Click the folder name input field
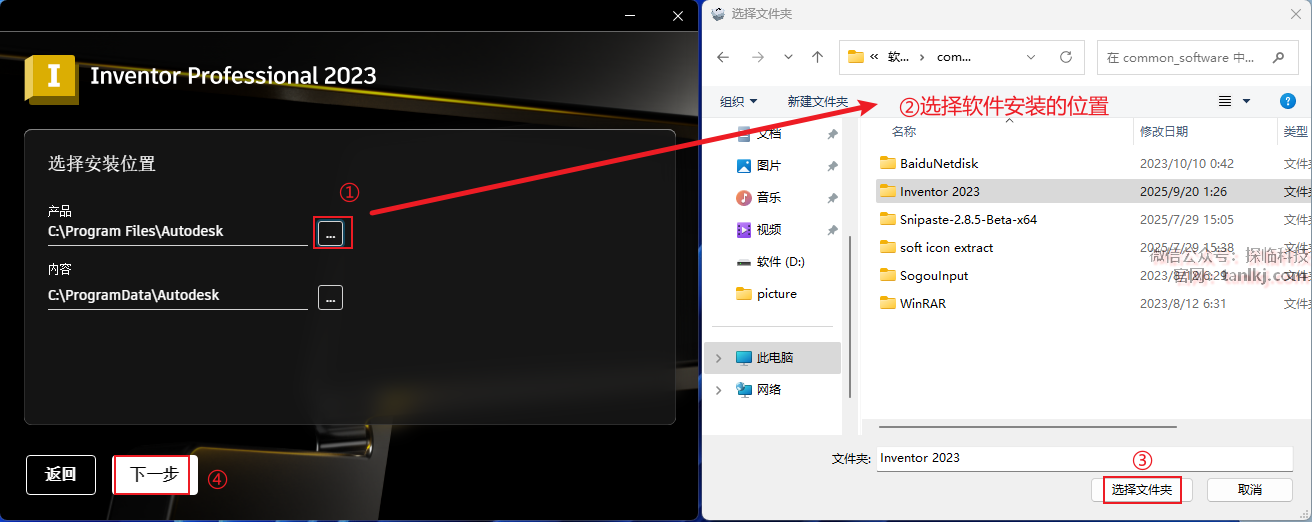1312x522 pixels. 1085,458
